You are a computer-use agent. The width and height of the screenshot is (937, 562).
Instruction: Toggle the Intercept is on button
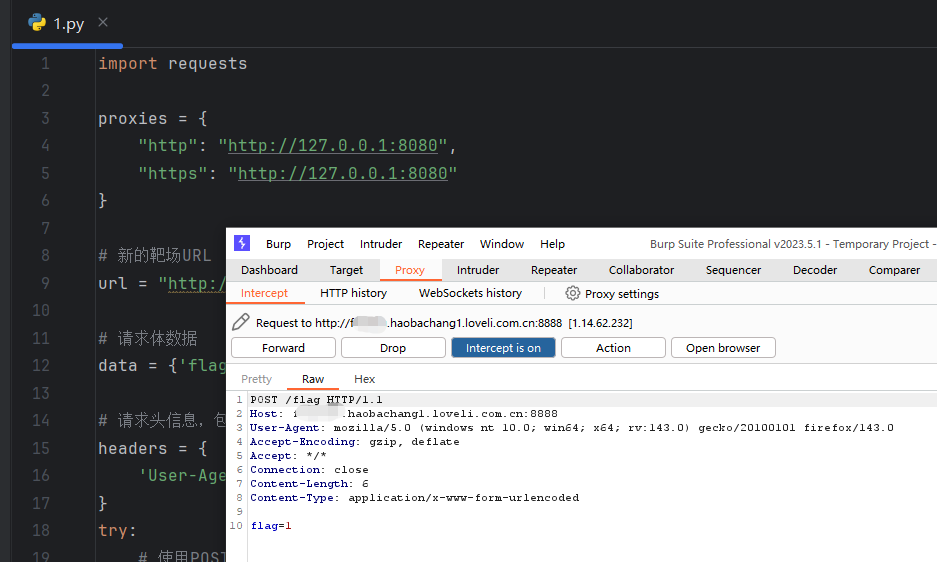(x=503, y=348)
